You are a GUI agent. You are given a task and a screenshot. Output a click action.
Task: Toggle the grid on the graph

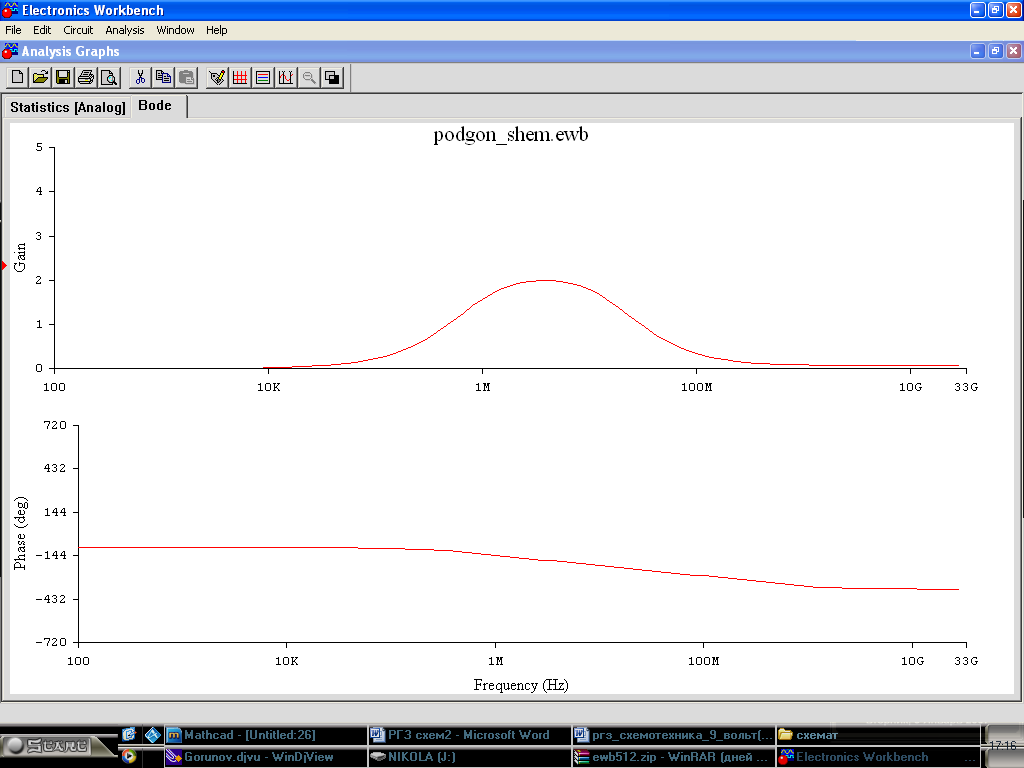coord(240,78)
